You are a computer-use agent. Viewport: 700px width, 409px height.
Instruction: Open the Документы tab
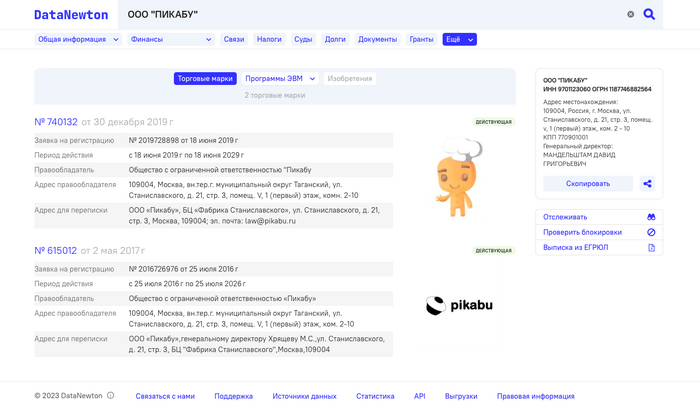tap(377, 39)
